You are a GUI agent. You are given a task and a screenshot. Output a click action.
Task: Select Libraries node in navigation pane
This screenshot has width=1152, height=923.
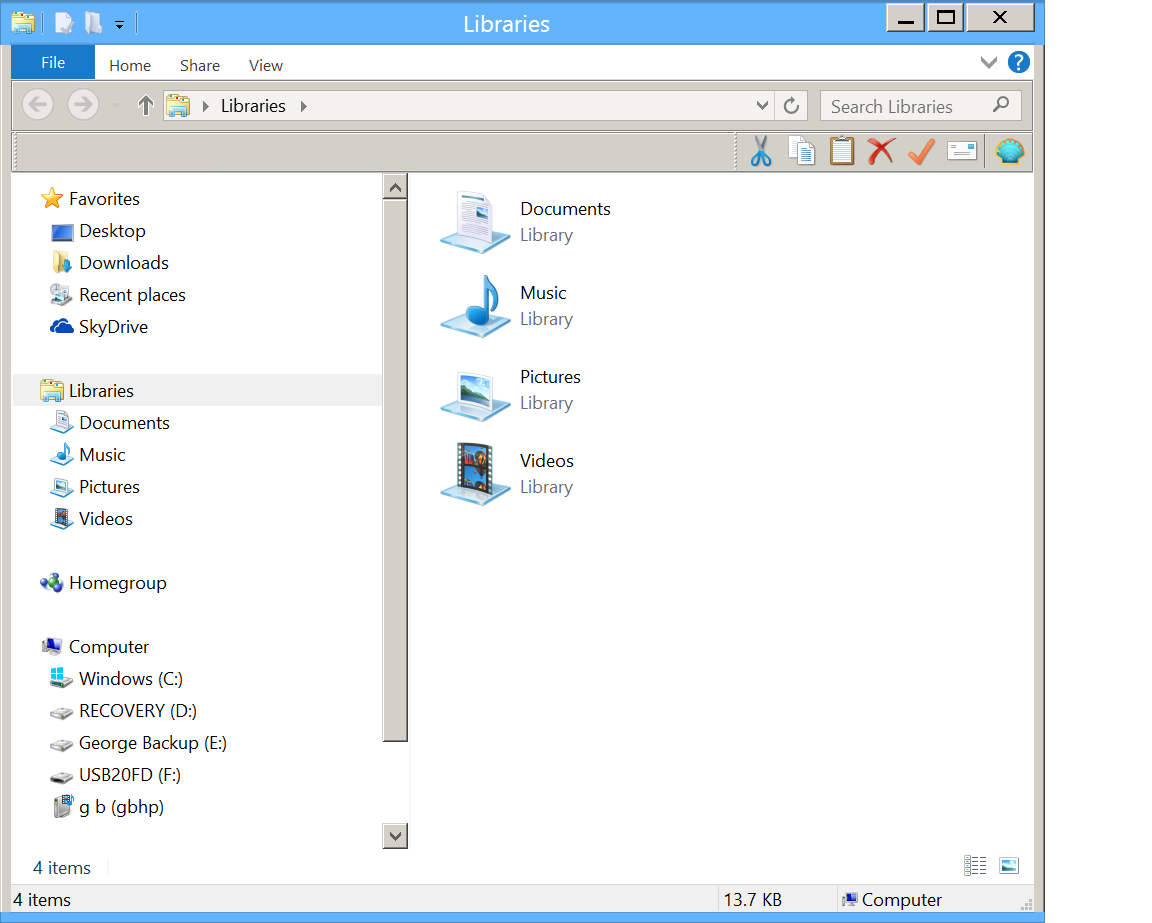[197, 390]
